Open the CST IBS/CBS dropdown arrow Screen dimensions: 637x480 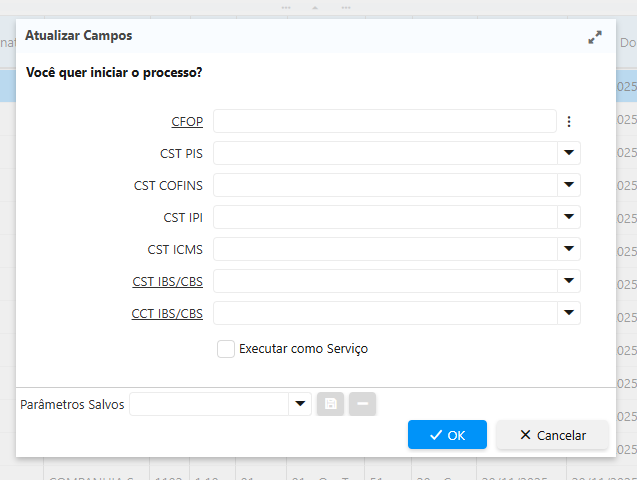pos(569,281)
